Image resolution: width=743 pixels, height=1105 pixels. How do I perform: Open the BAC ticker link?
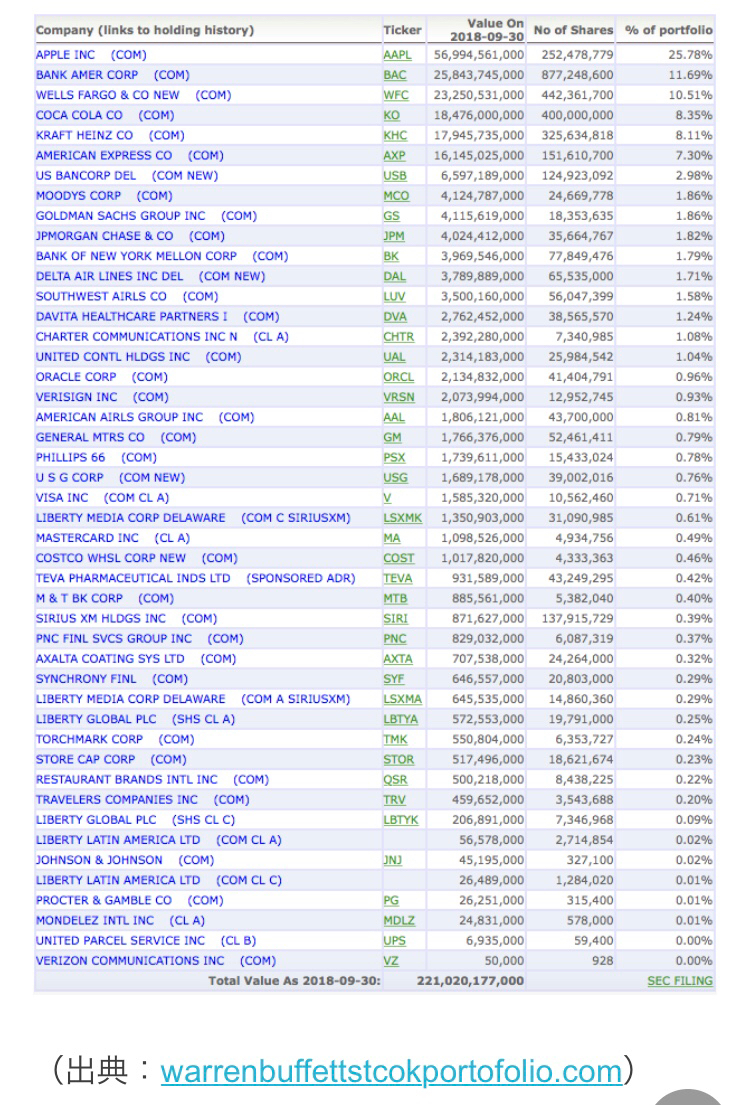(x=394, y=75)
